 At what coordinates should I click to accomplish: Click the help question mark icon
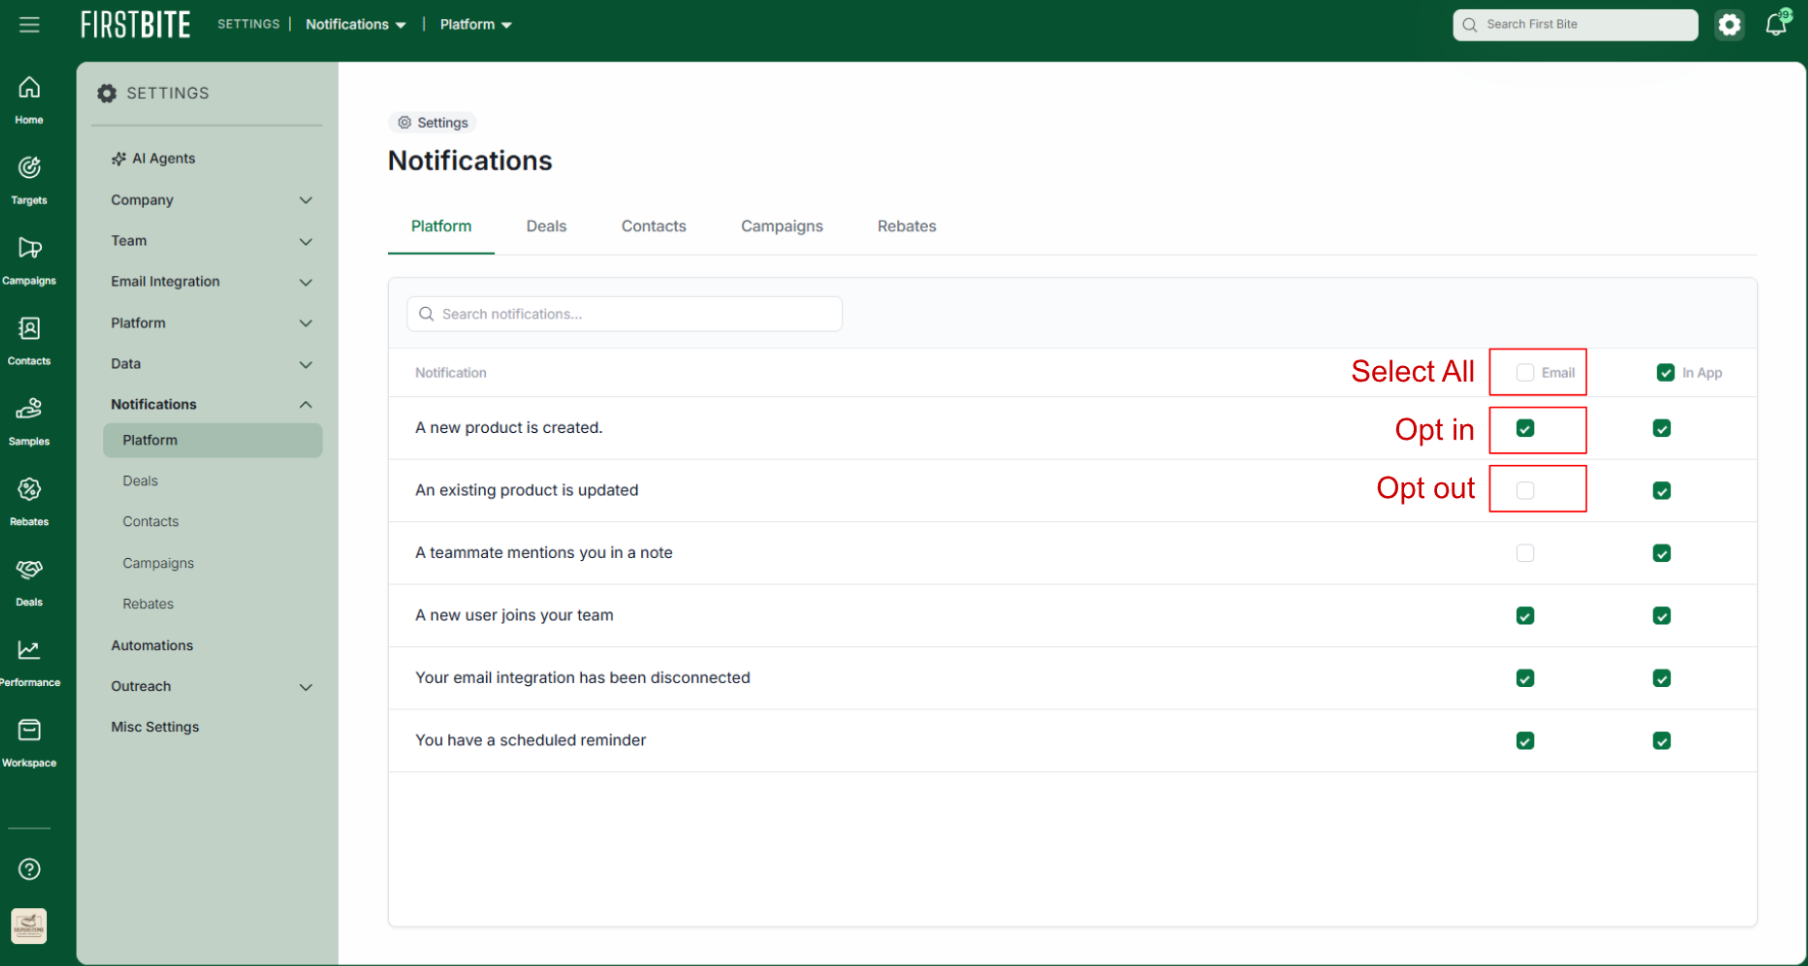(30, 869)
